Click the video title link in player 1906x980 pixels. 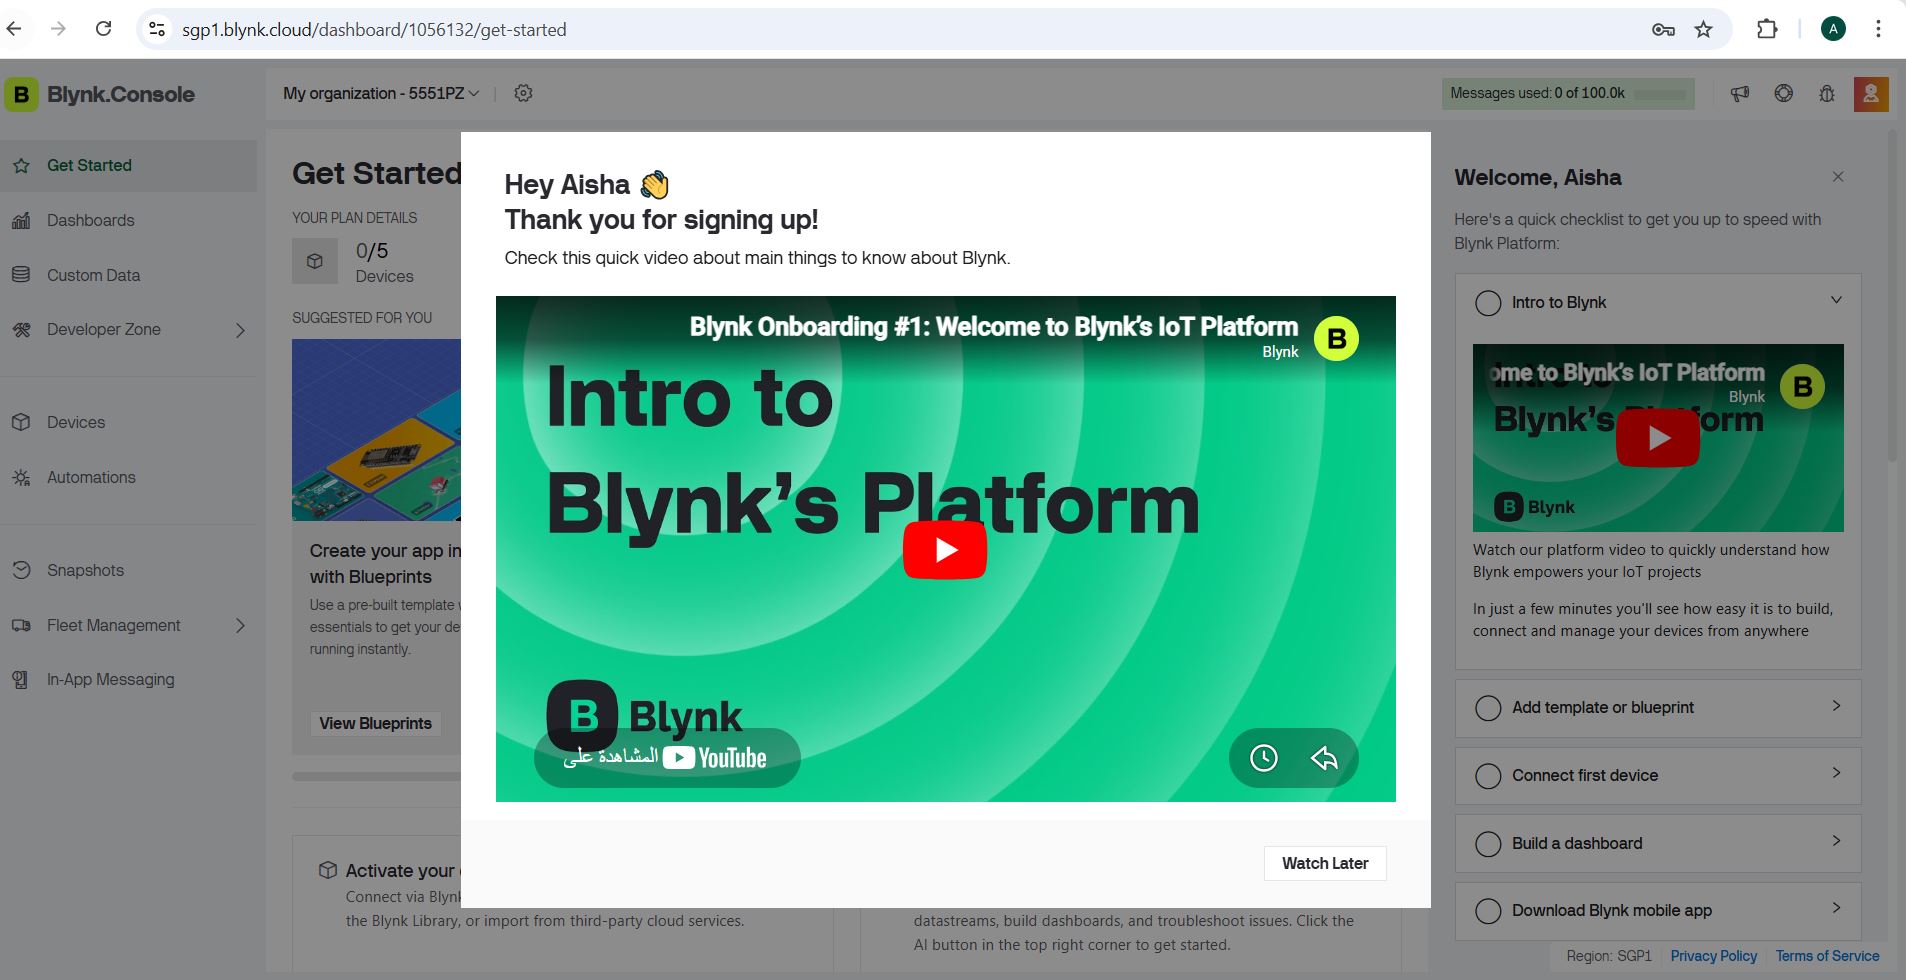993,327
